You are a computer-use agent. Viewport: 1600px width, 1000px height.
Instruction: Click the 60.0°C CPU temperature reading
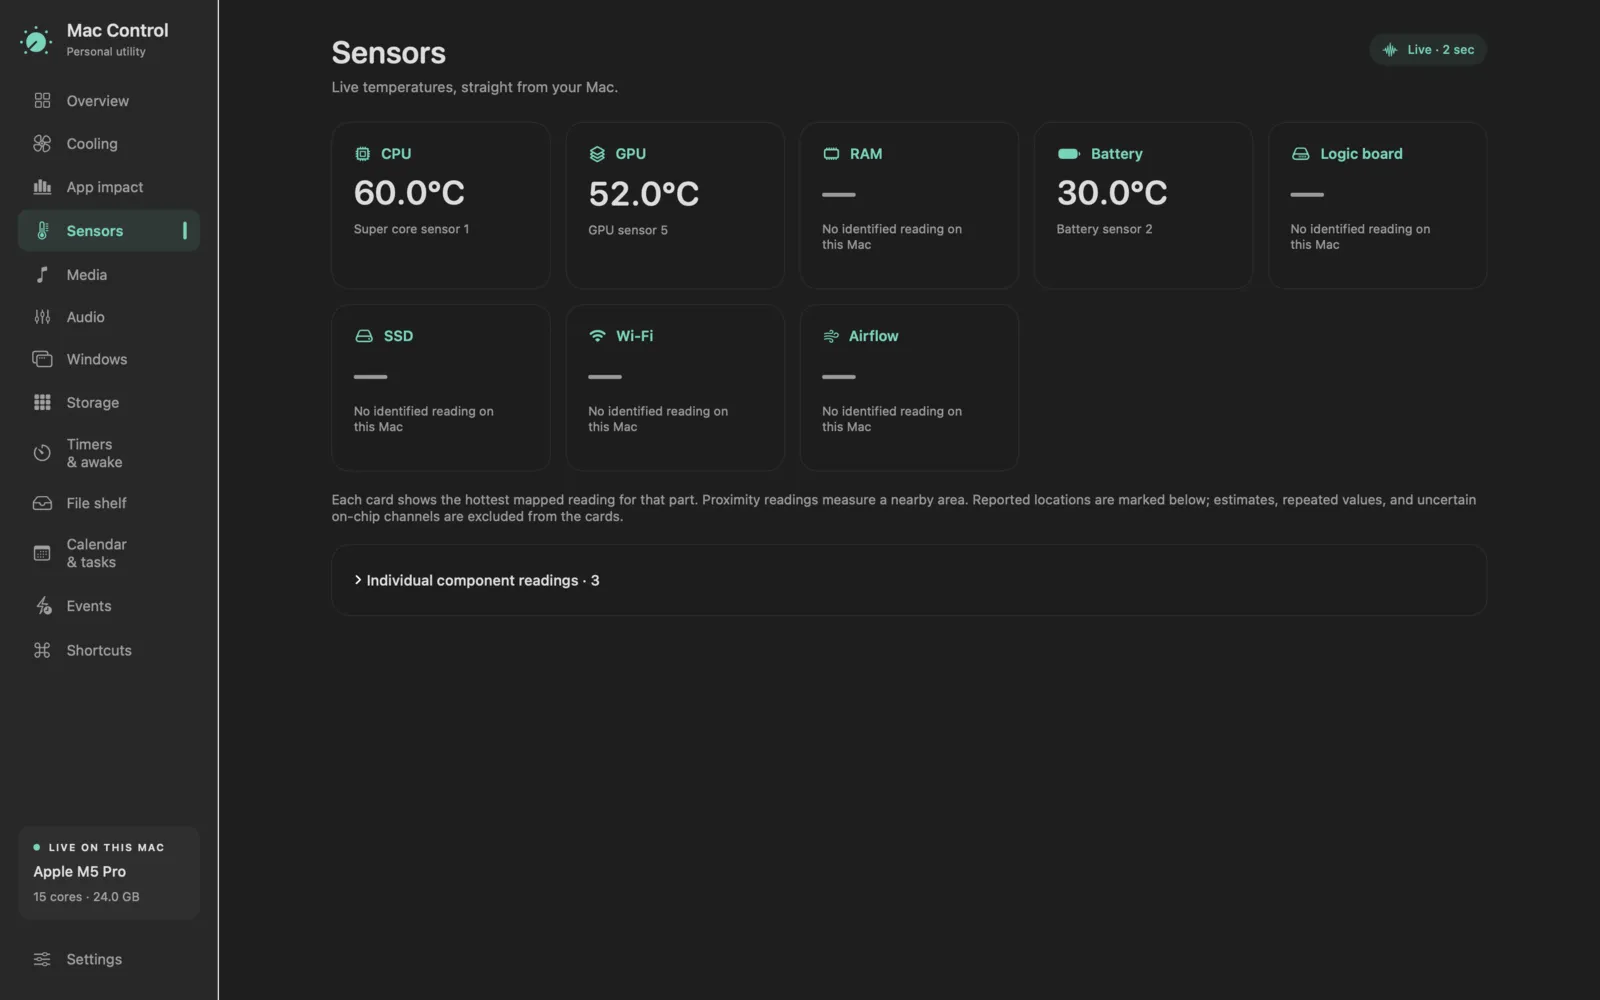[x=409, y=193]
